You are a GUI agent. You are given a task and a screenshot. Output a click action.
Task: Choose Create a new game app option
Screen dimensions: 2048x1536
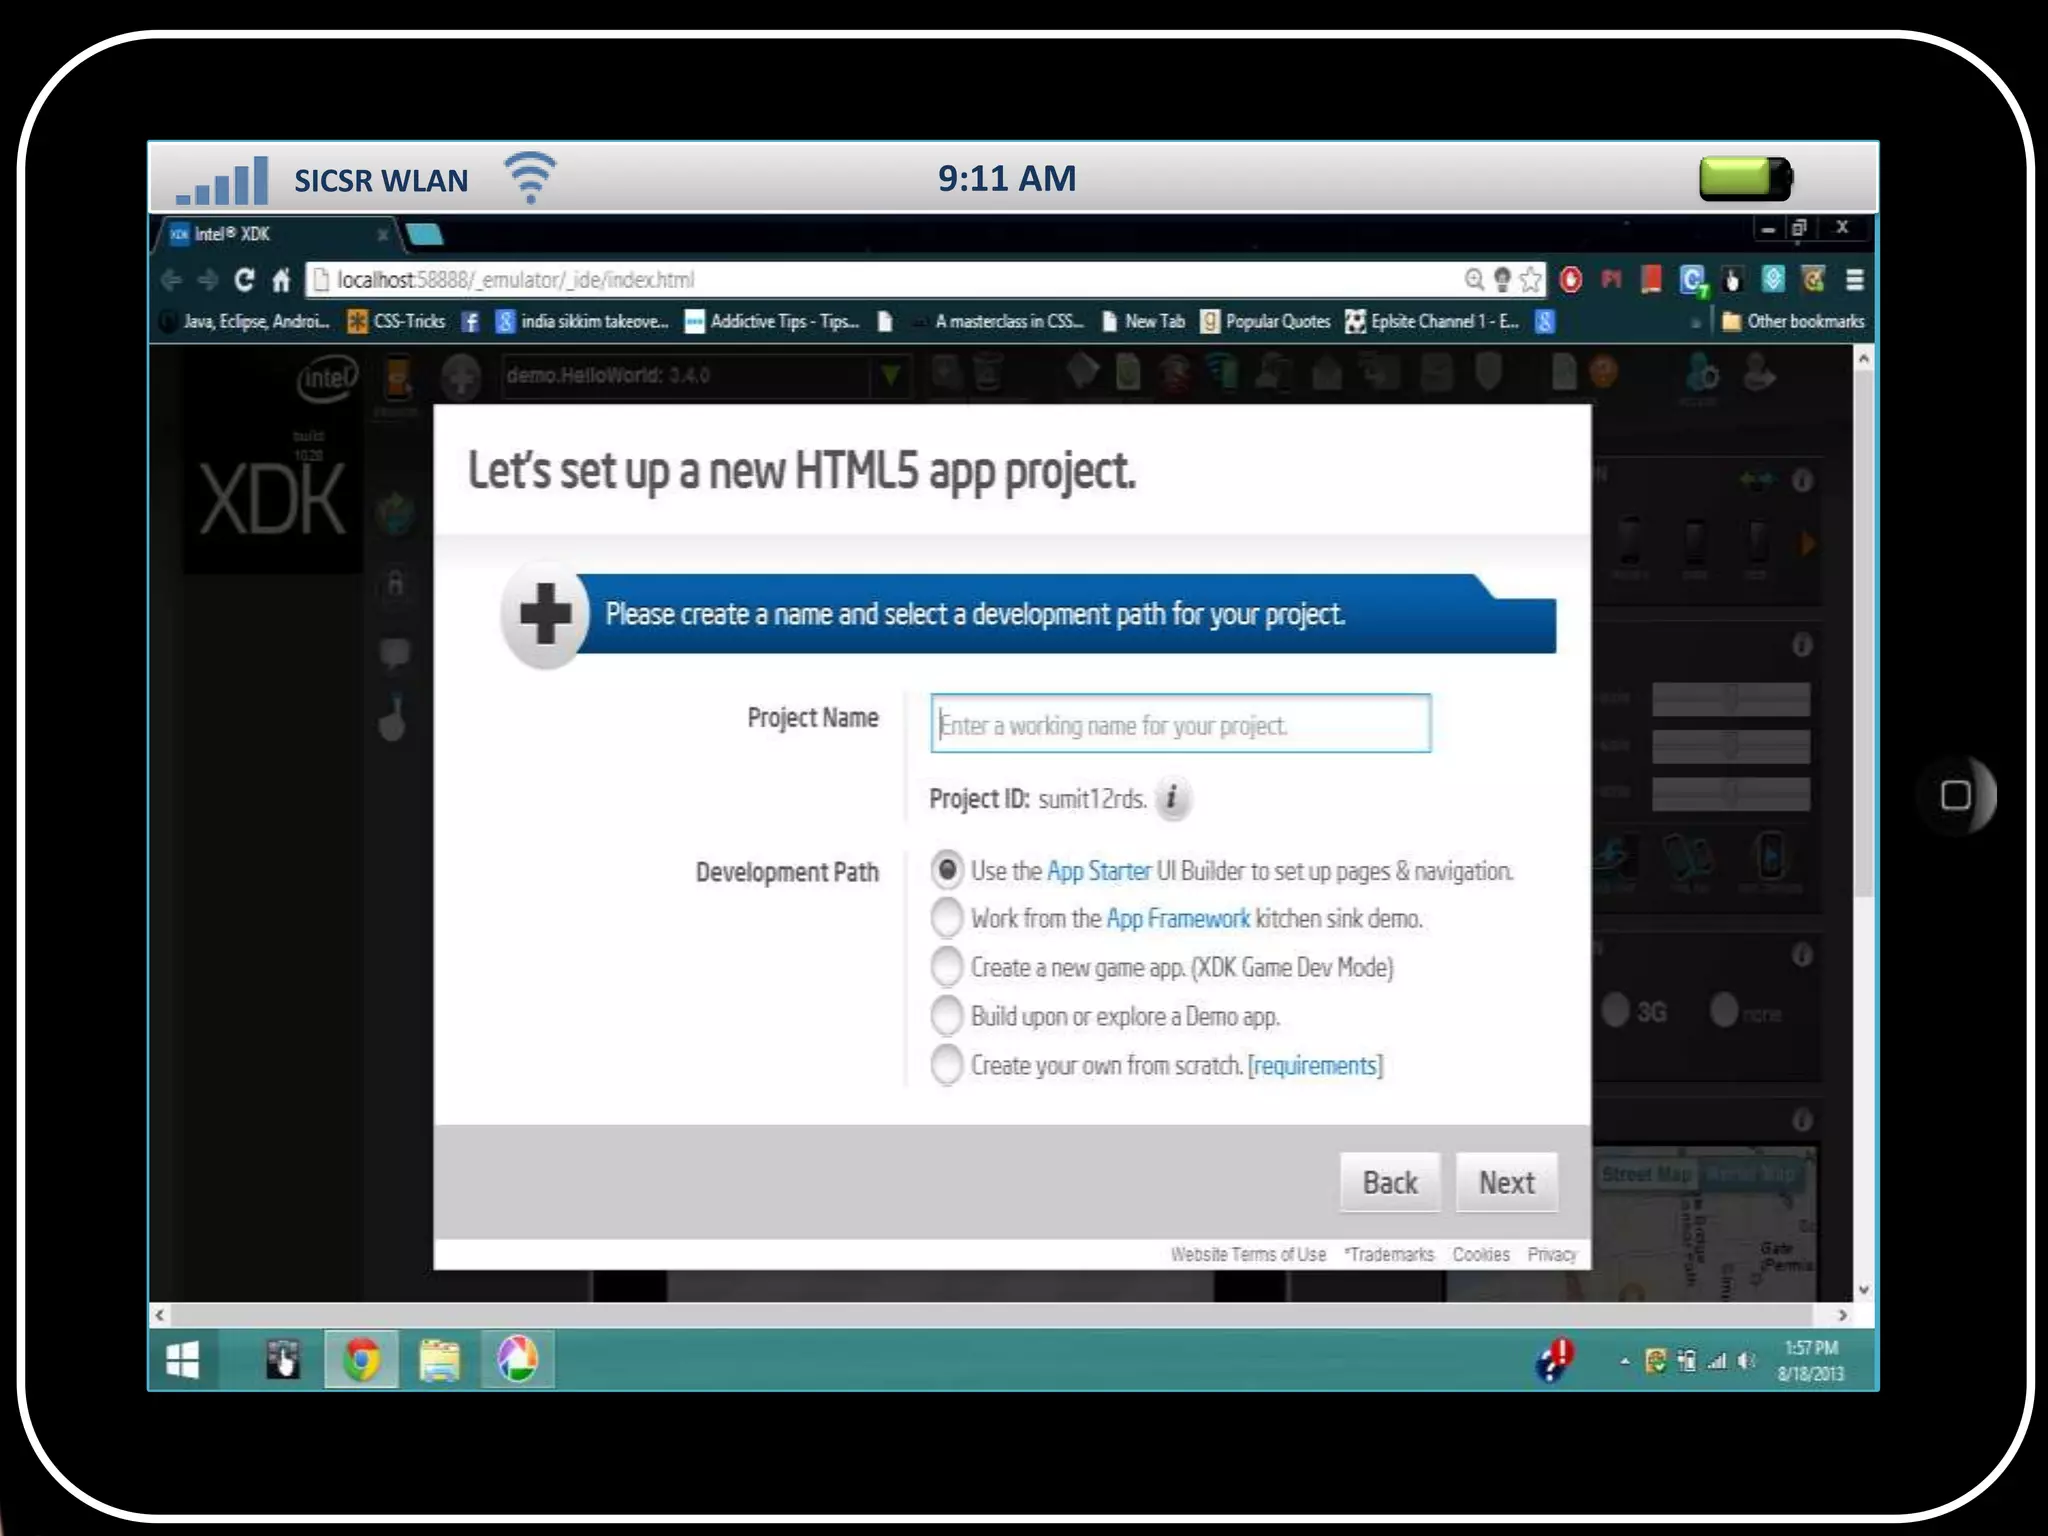[x=946, y=967]
